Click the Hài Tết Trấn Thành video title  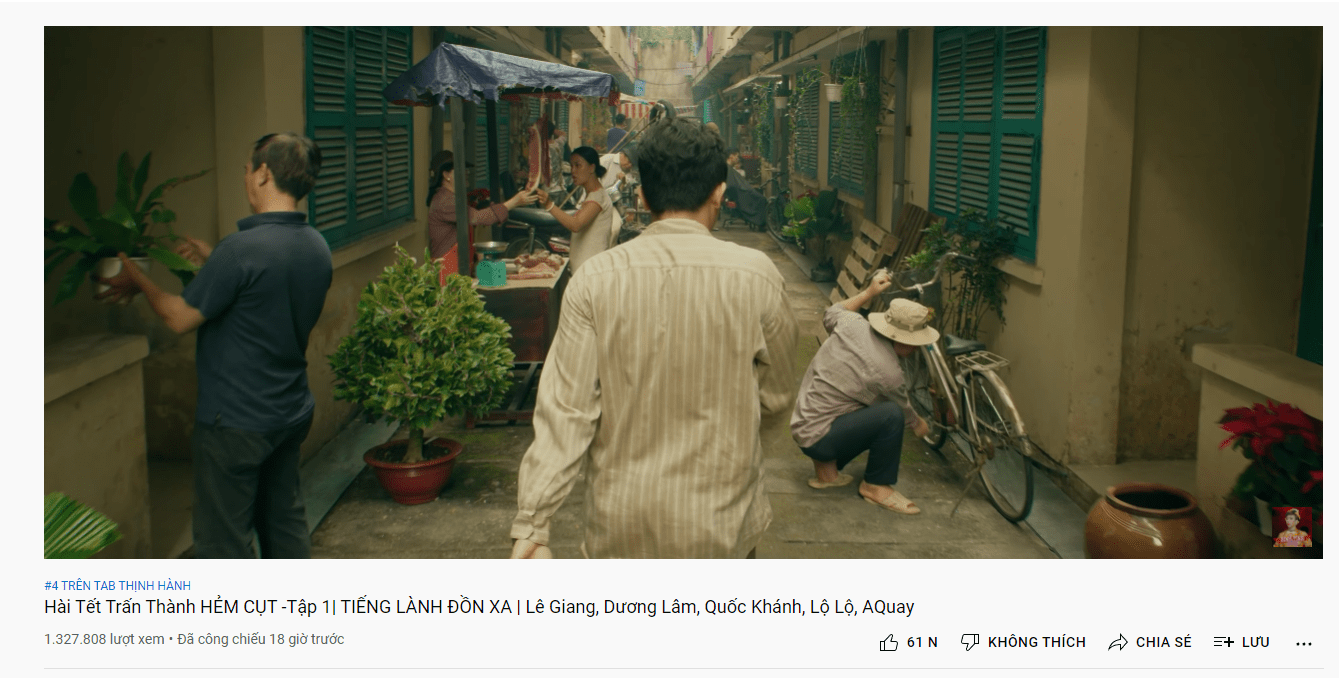pyautogui.click(x=479, y=607)
